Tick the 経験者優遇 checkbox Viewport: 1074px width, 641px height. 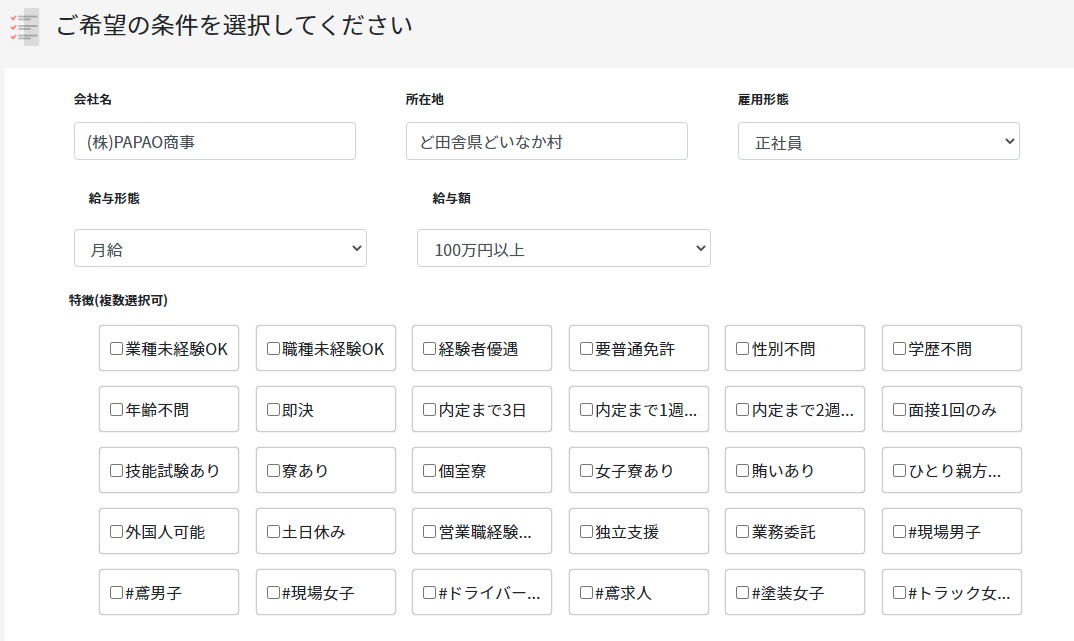[x=430, y=349]
